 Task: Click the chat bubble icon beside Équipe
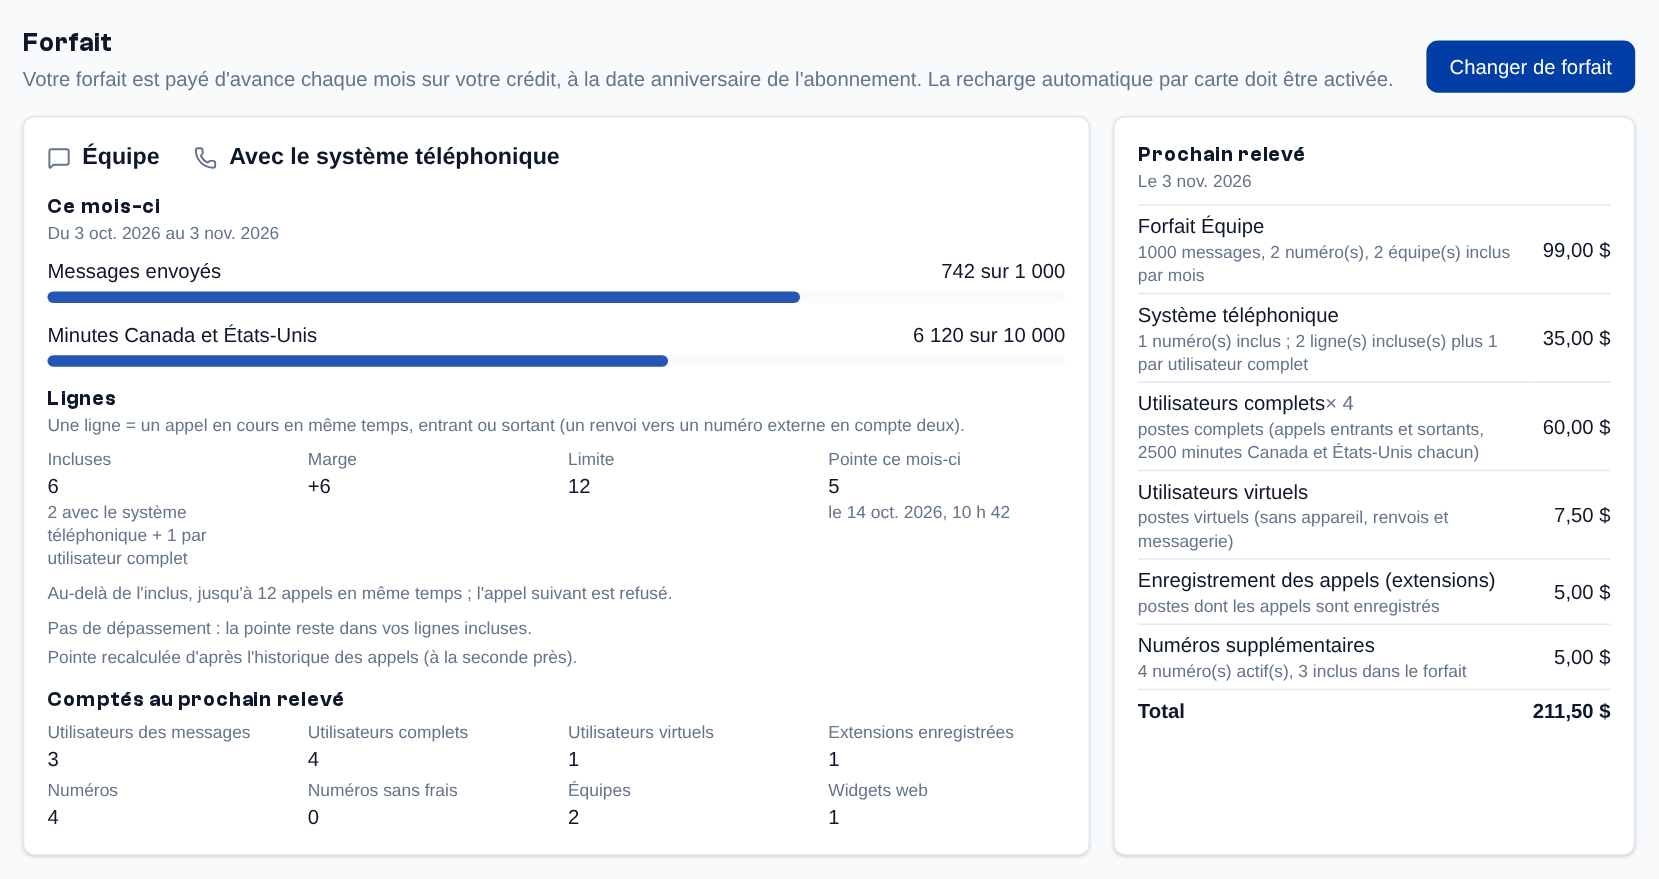(59, 158)
